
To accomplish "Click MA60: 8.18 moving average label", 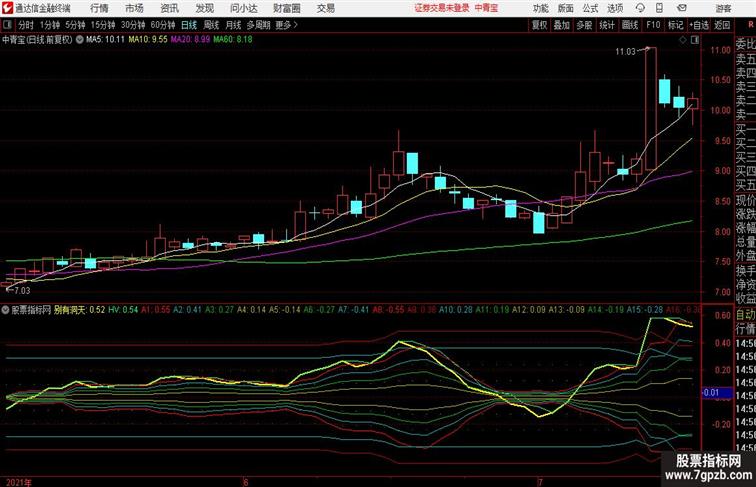I will 233,40.
